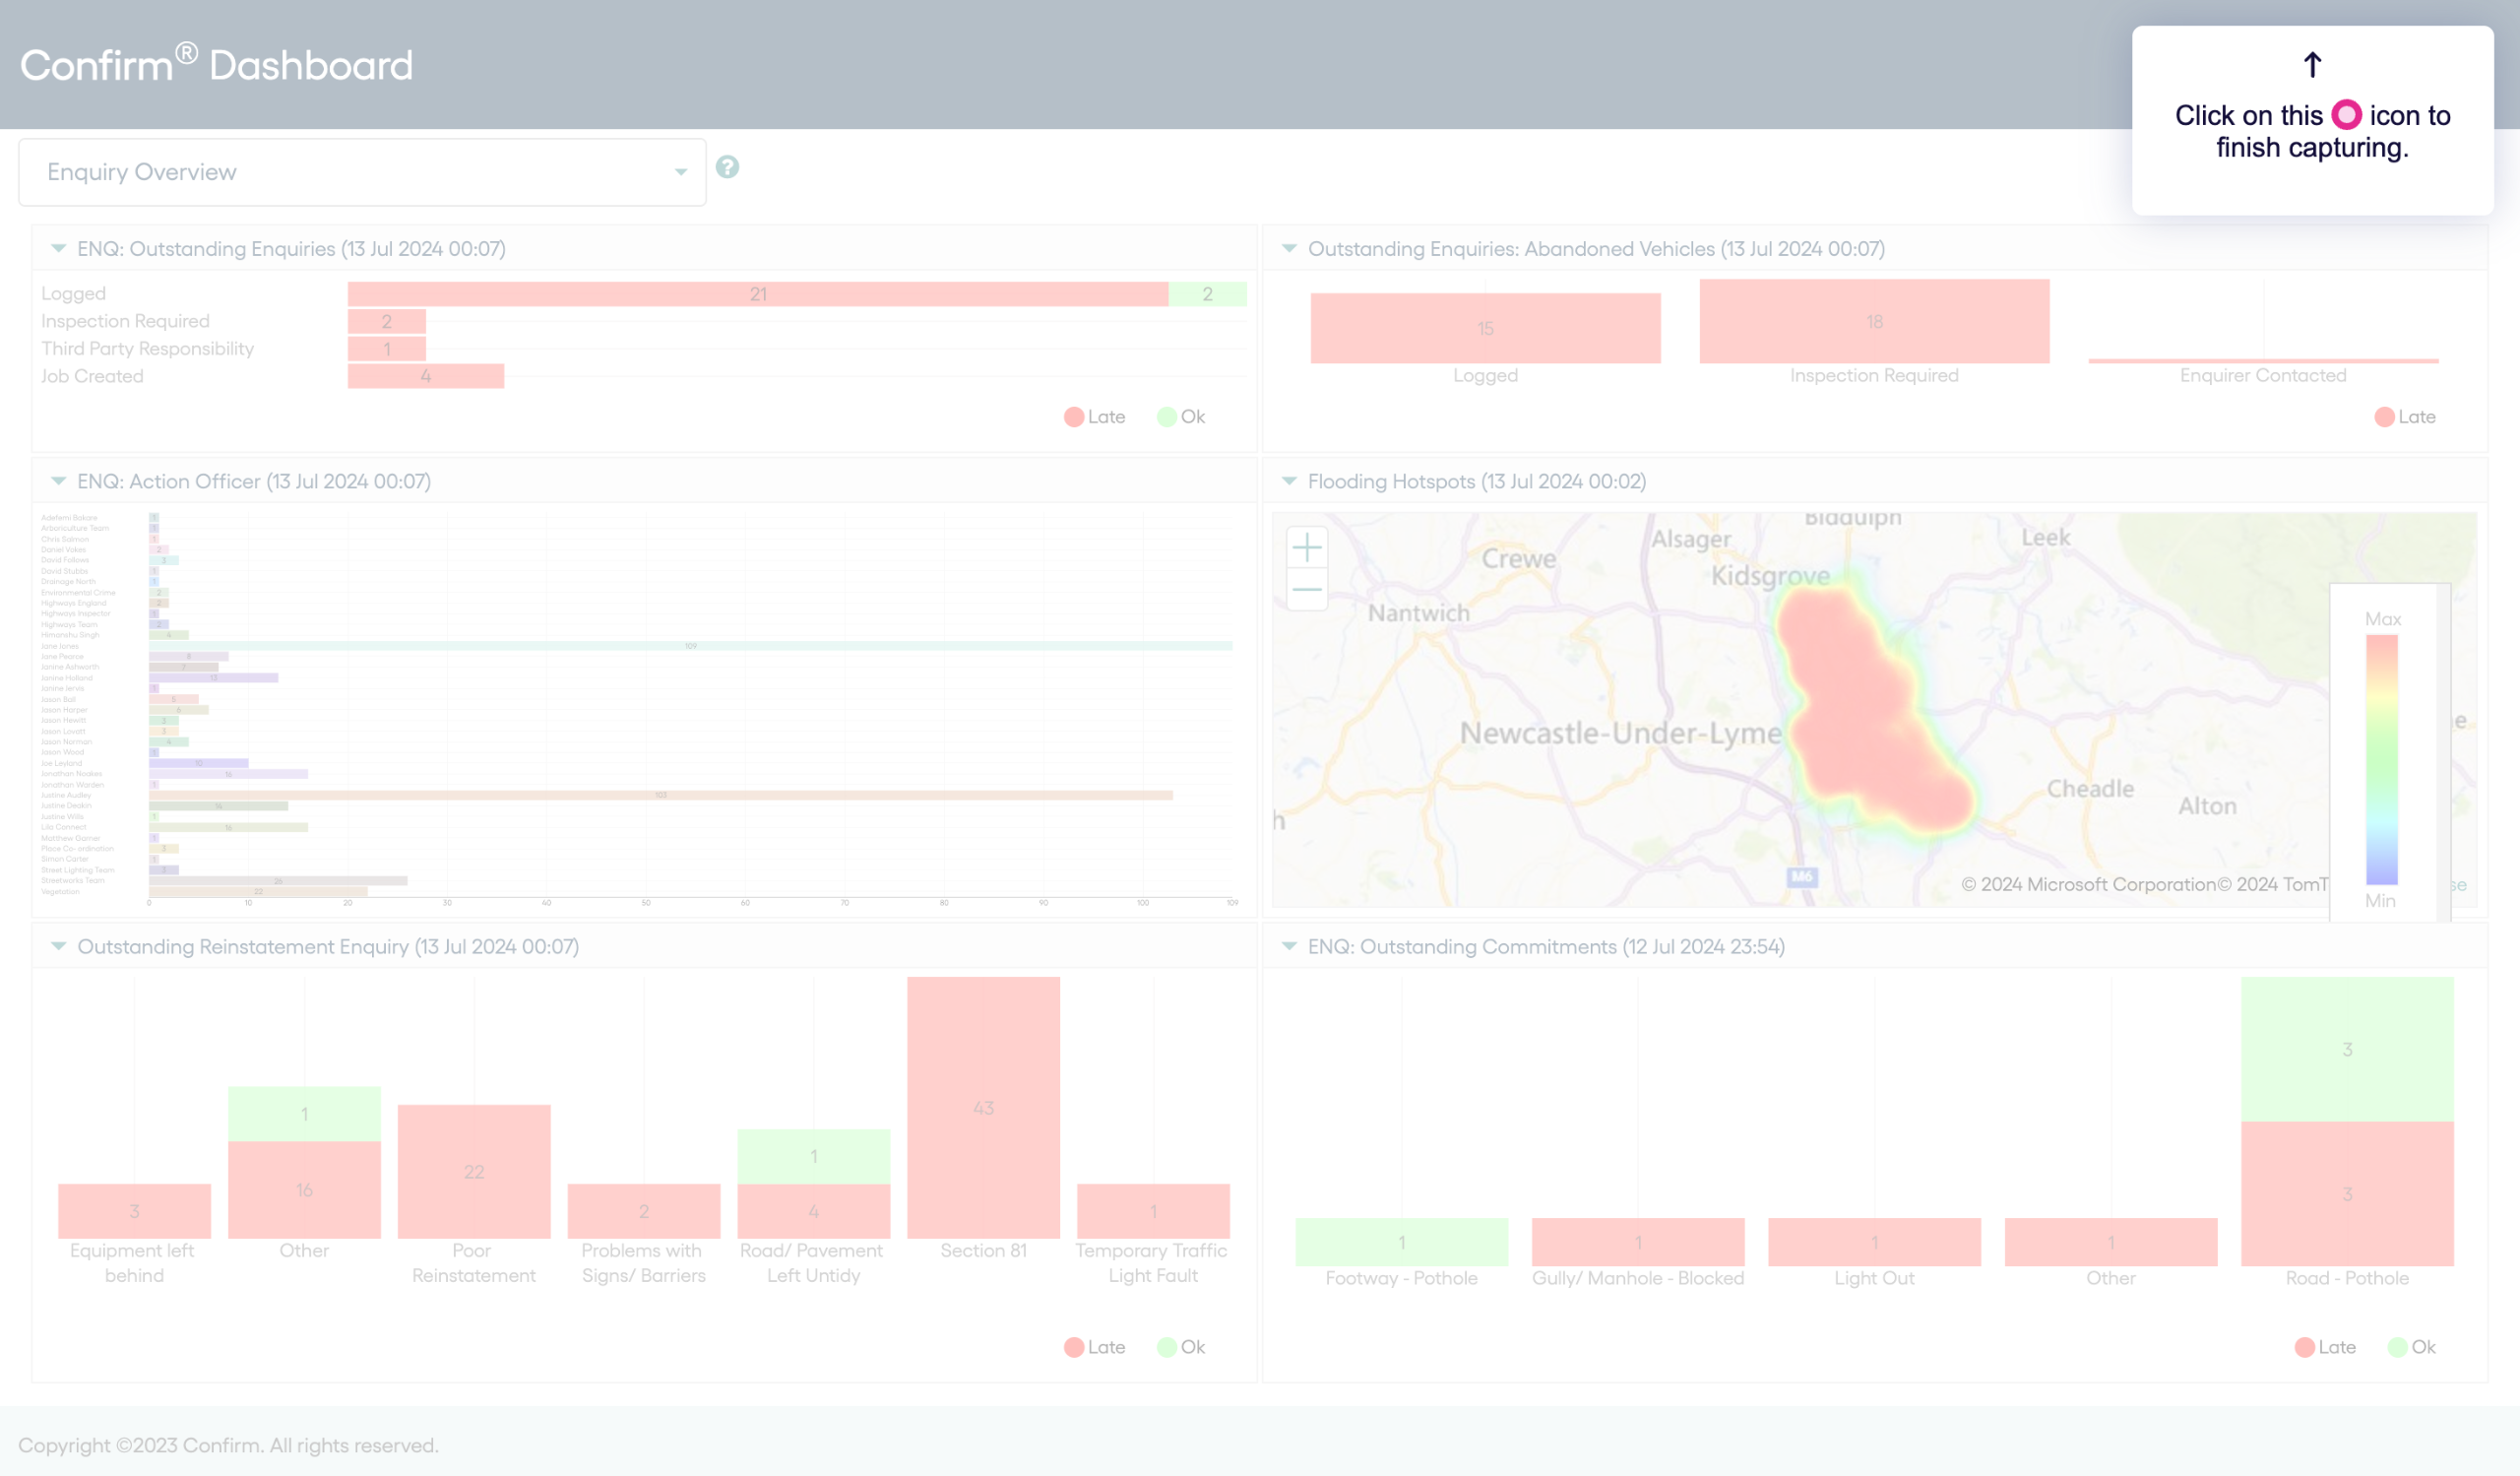
Task: Toggle Ok legend in Outstanding Commitments chart
Action: click(x=2412, y=1347)
